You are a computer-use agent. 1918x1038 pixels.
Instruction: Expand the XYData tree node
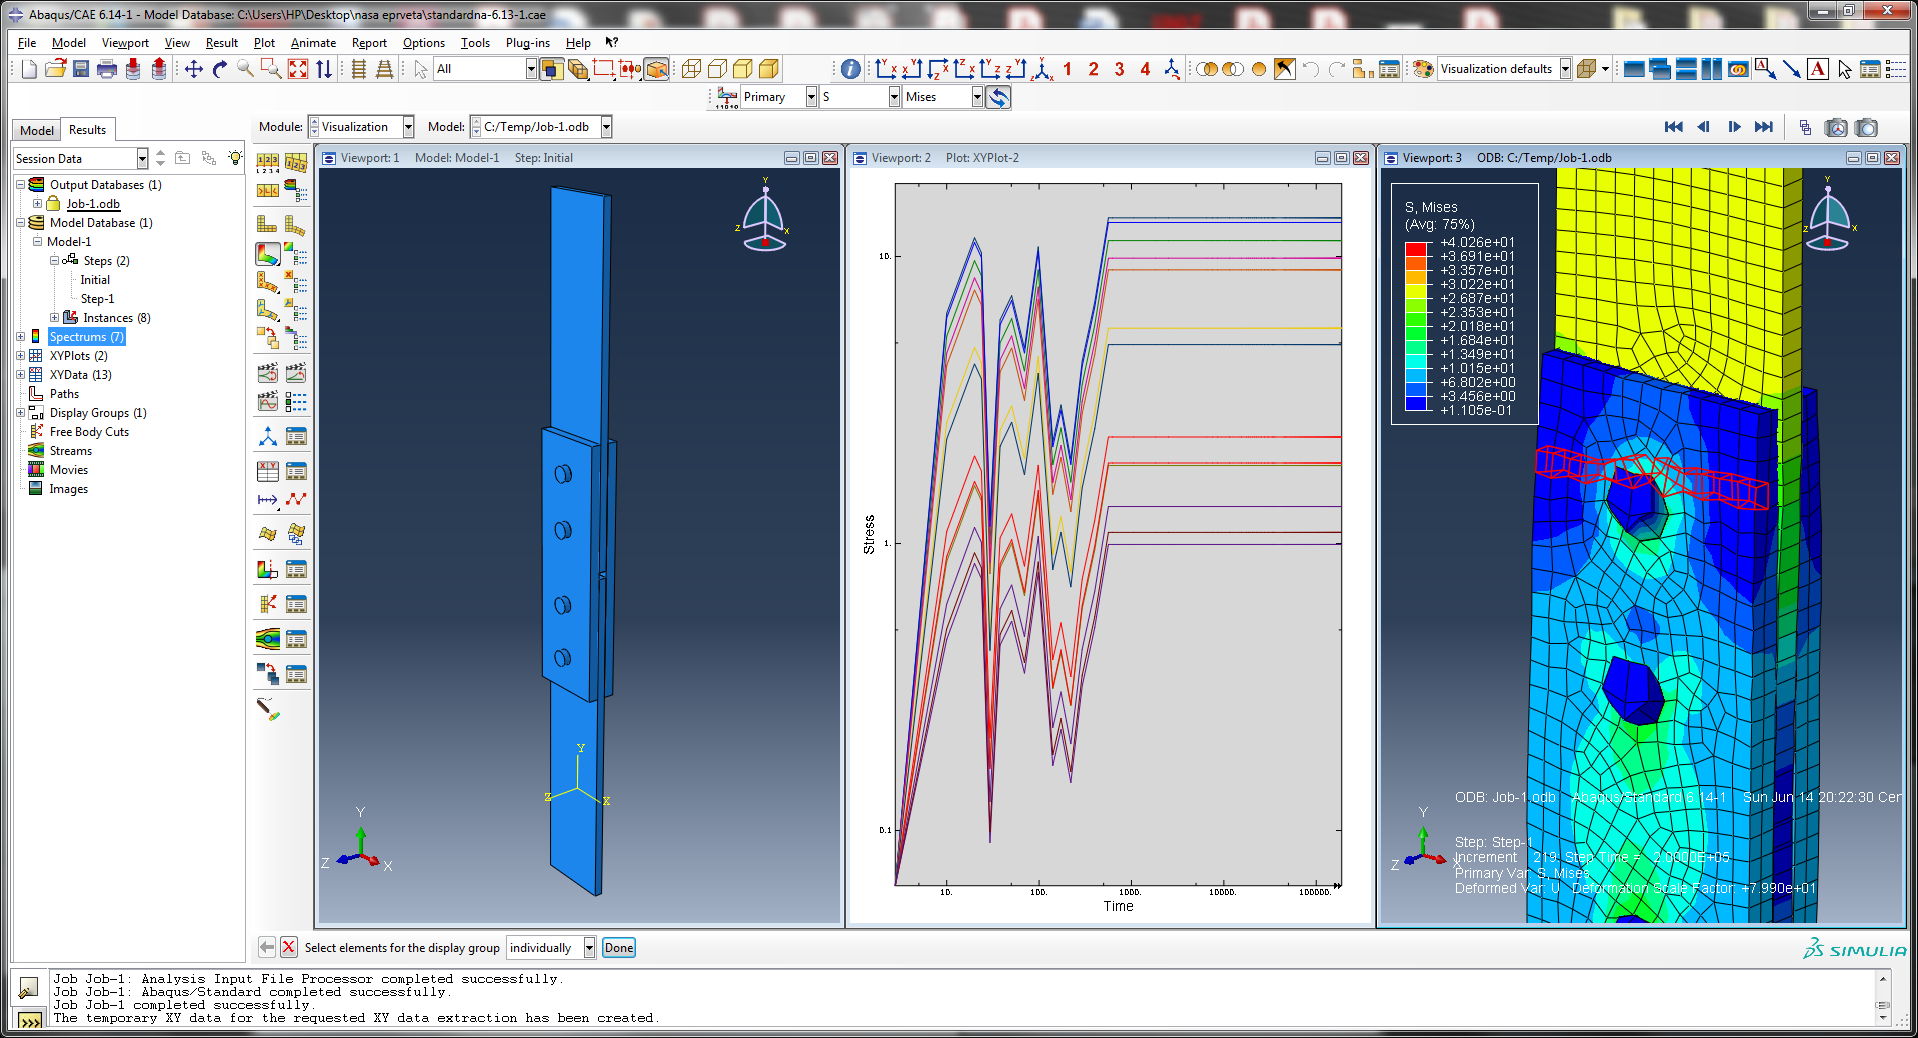[x=20, y=375]
